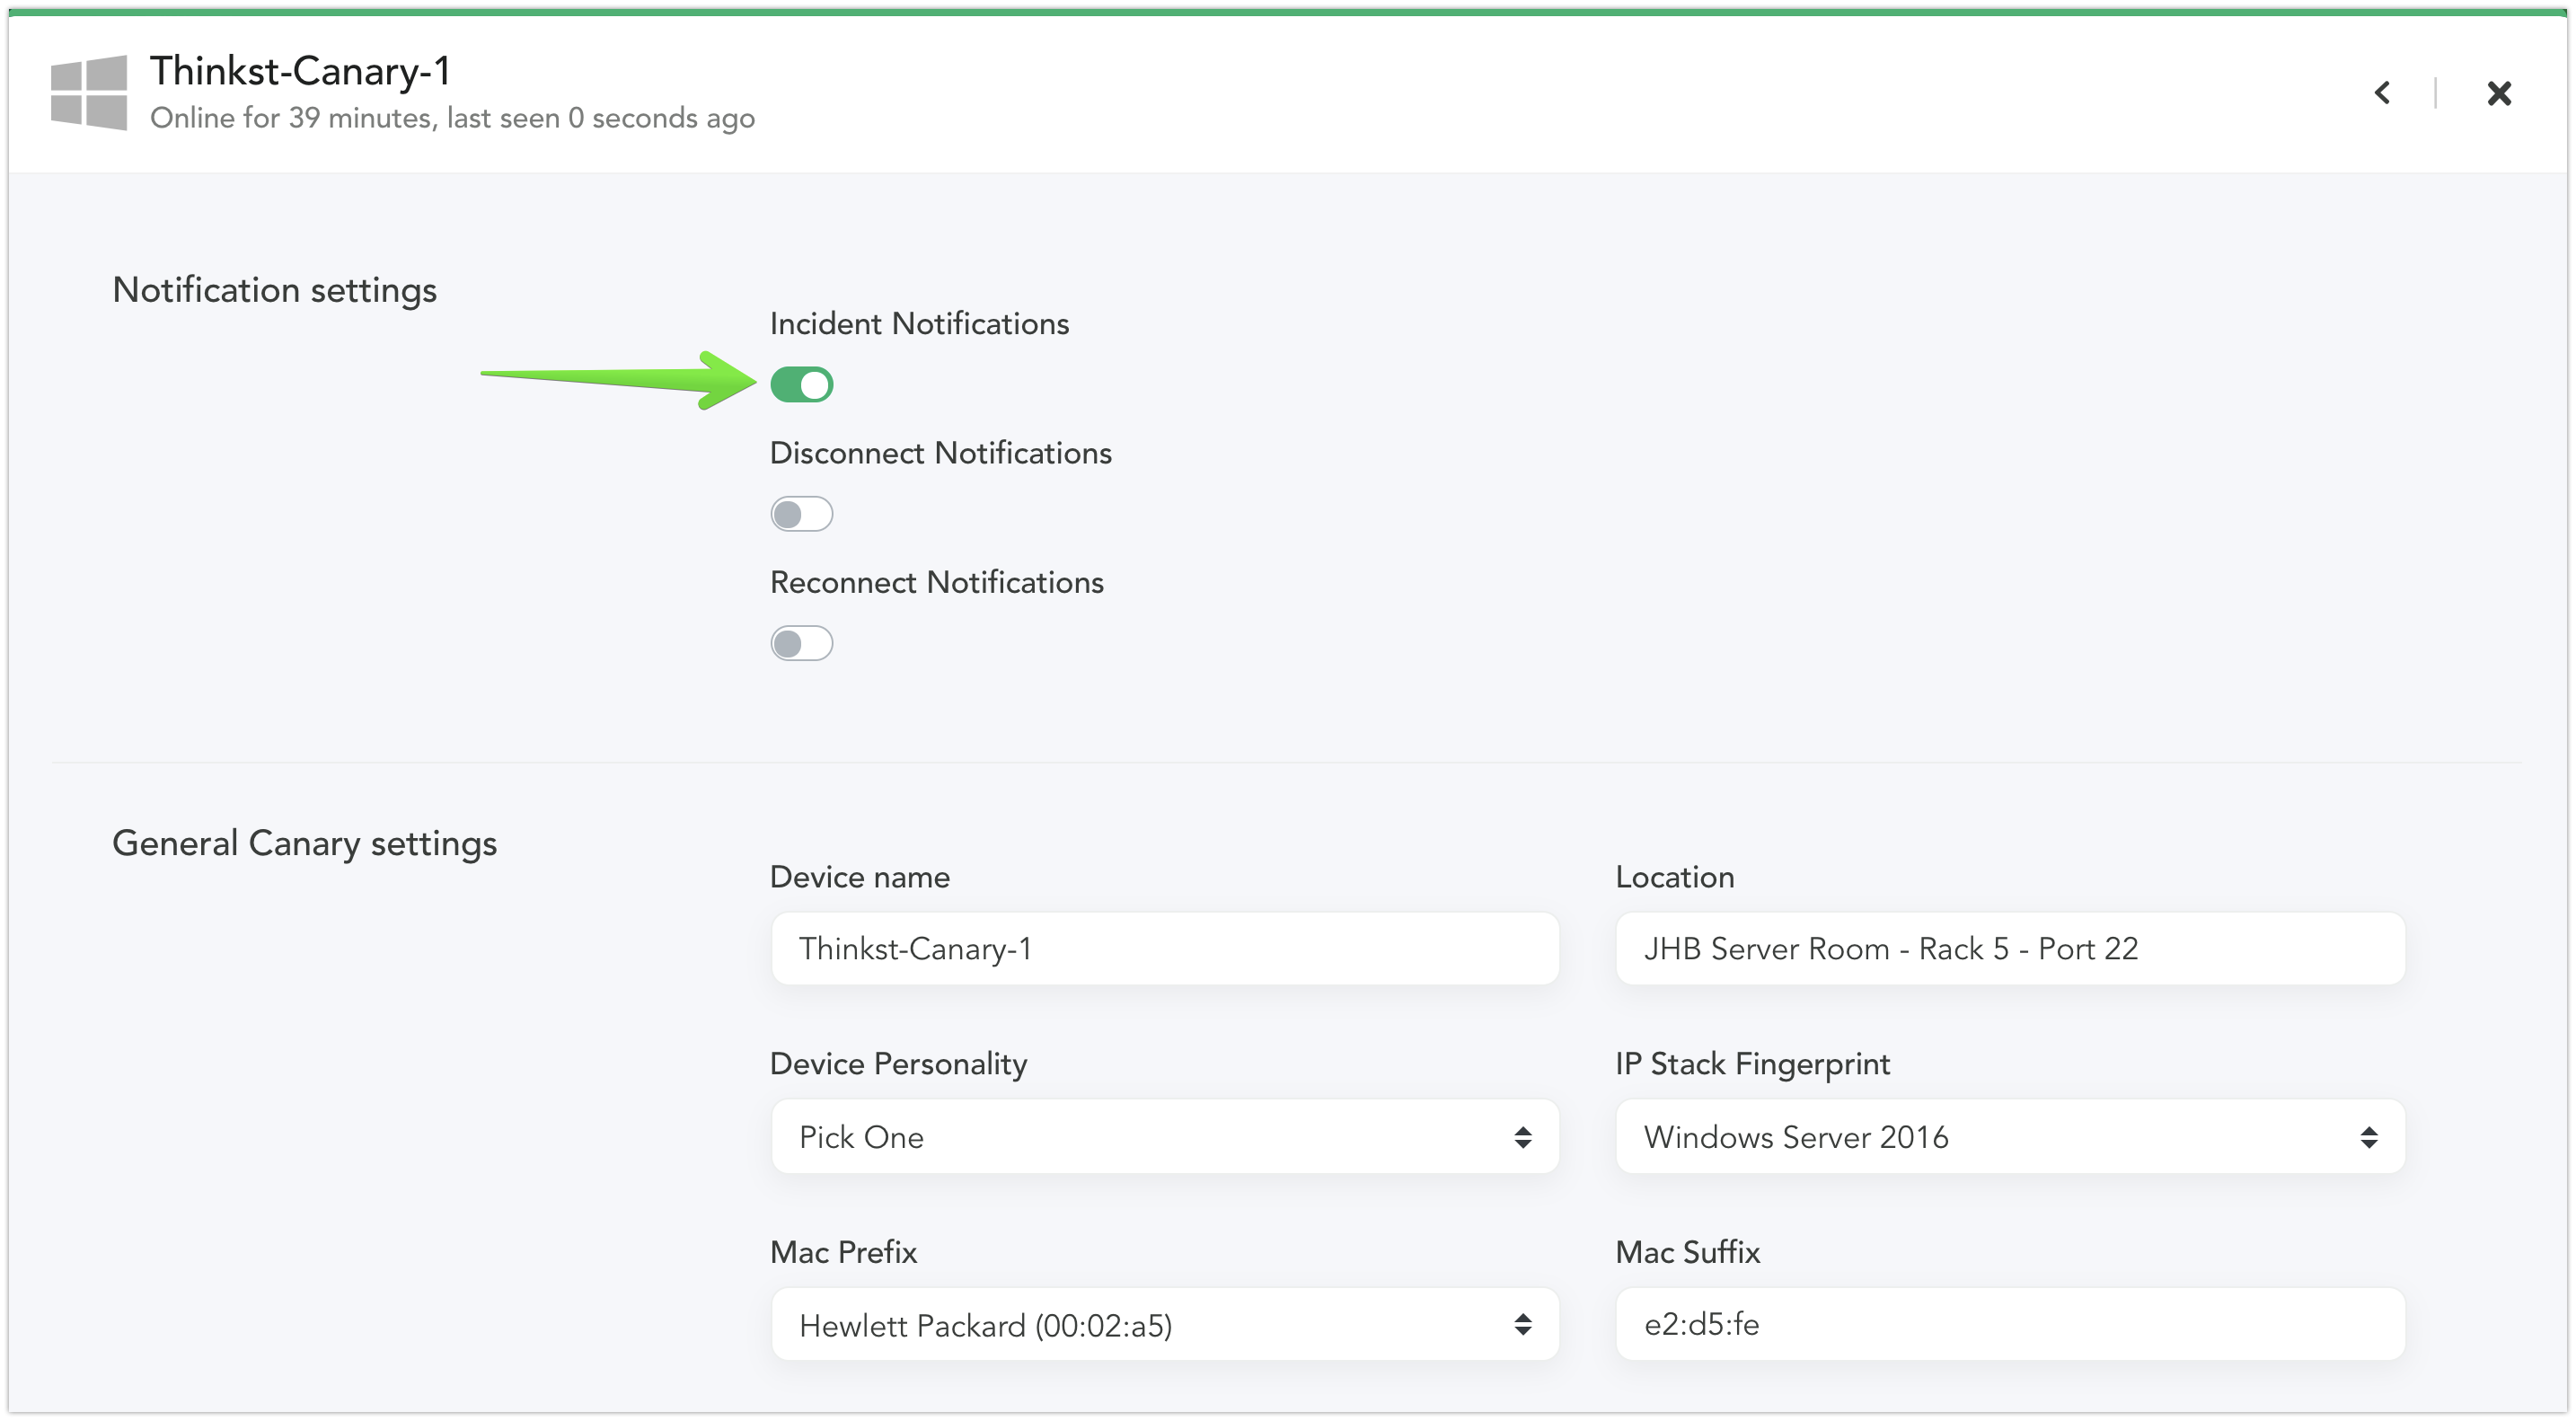The image size is (2576, 1421).
Task: Open Notification settings section
Action: [271, 288]
